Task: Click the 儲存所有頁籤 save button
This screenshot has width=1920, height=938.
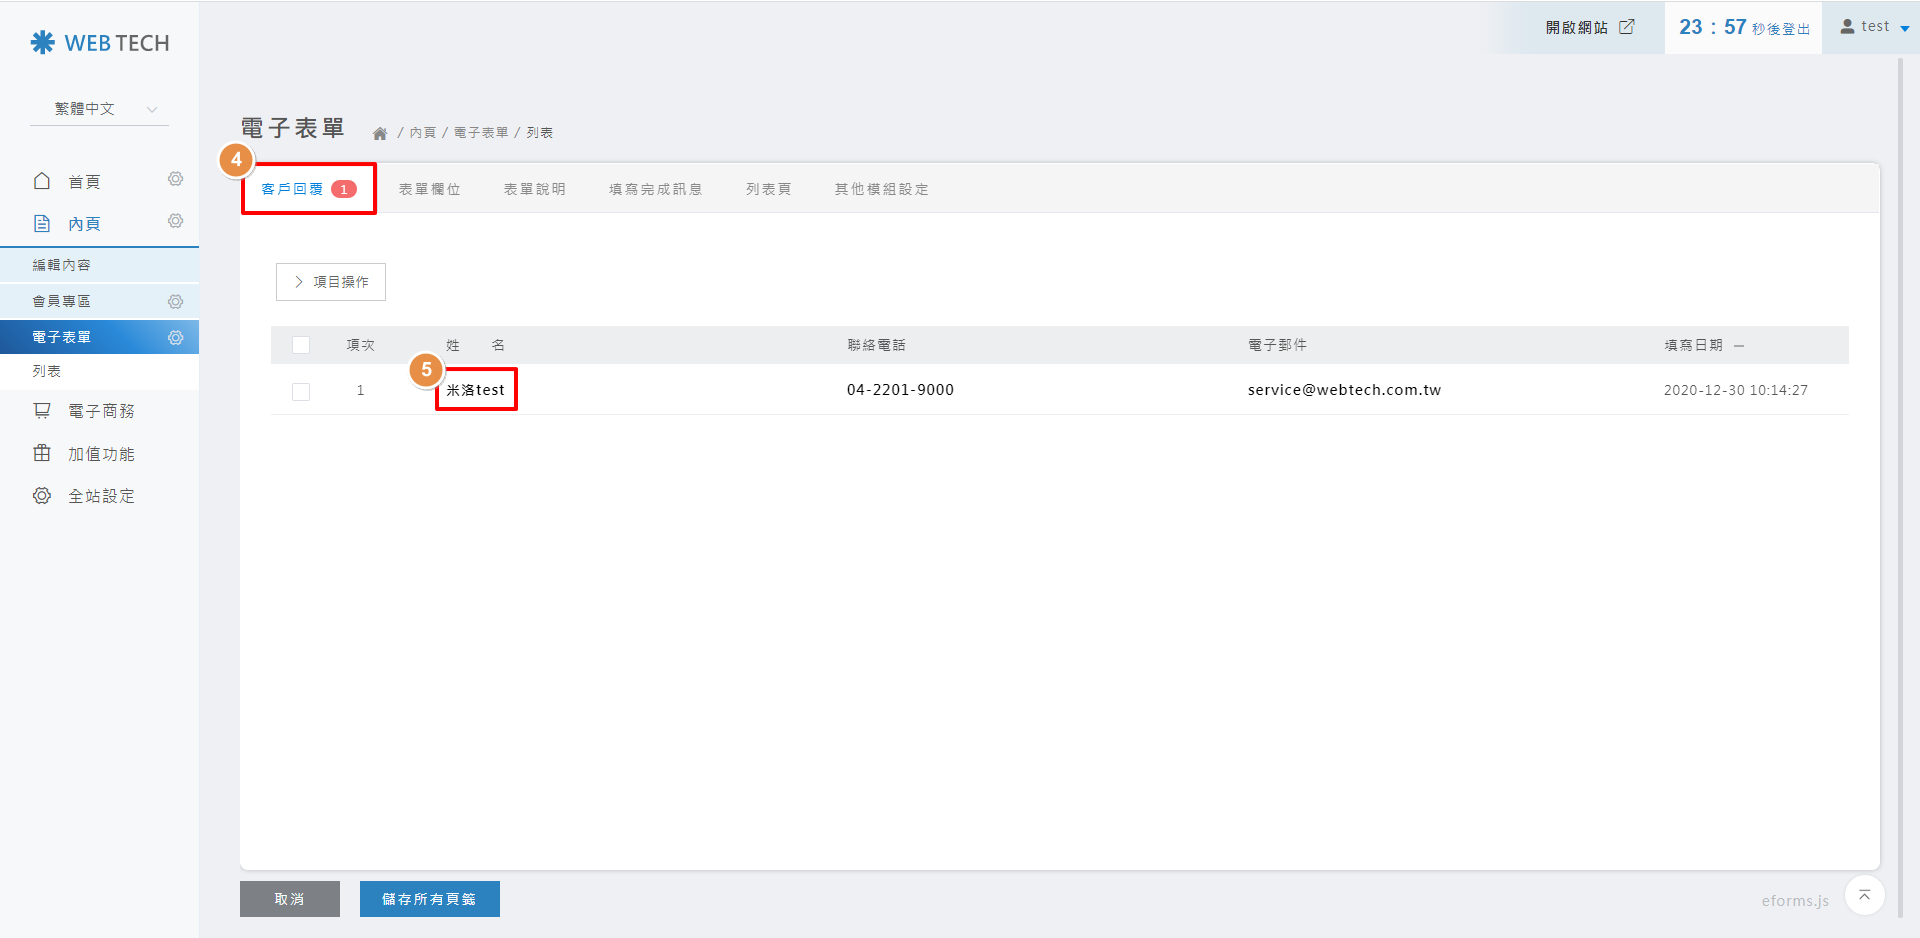Action: 429,899
